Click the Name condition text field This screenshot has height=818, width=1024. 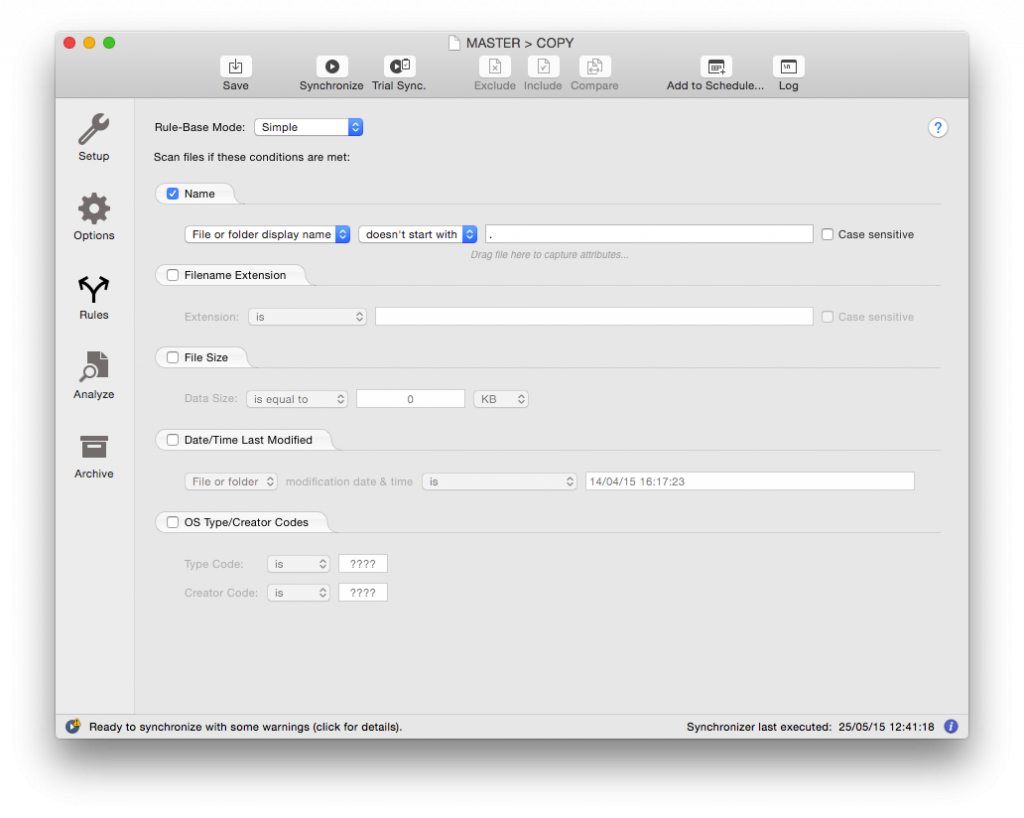[649, 235]
